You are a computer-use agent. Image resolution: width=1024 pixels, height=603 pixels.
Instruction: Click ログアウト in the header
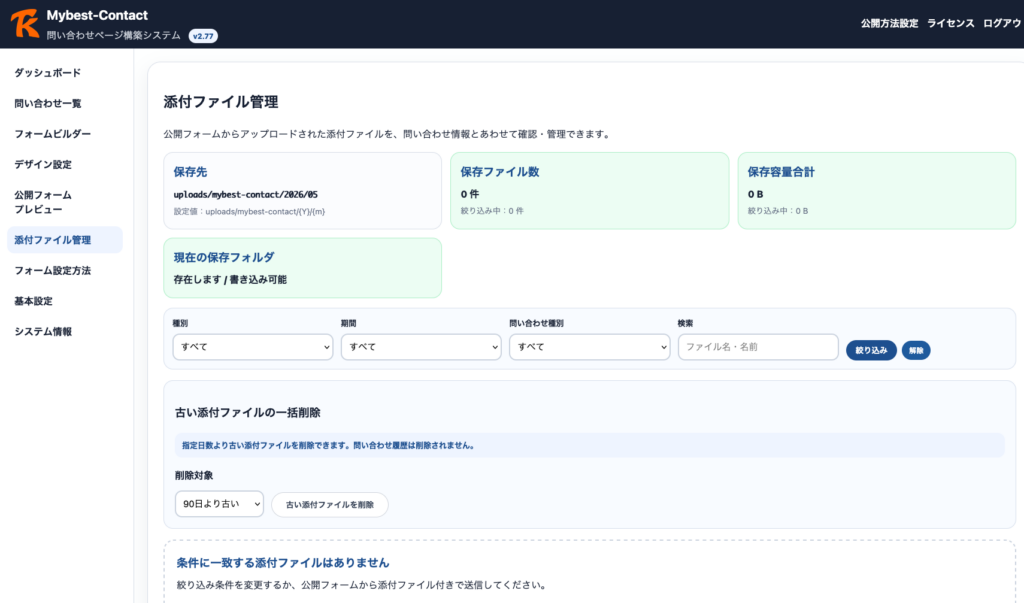pos(1003,24)
